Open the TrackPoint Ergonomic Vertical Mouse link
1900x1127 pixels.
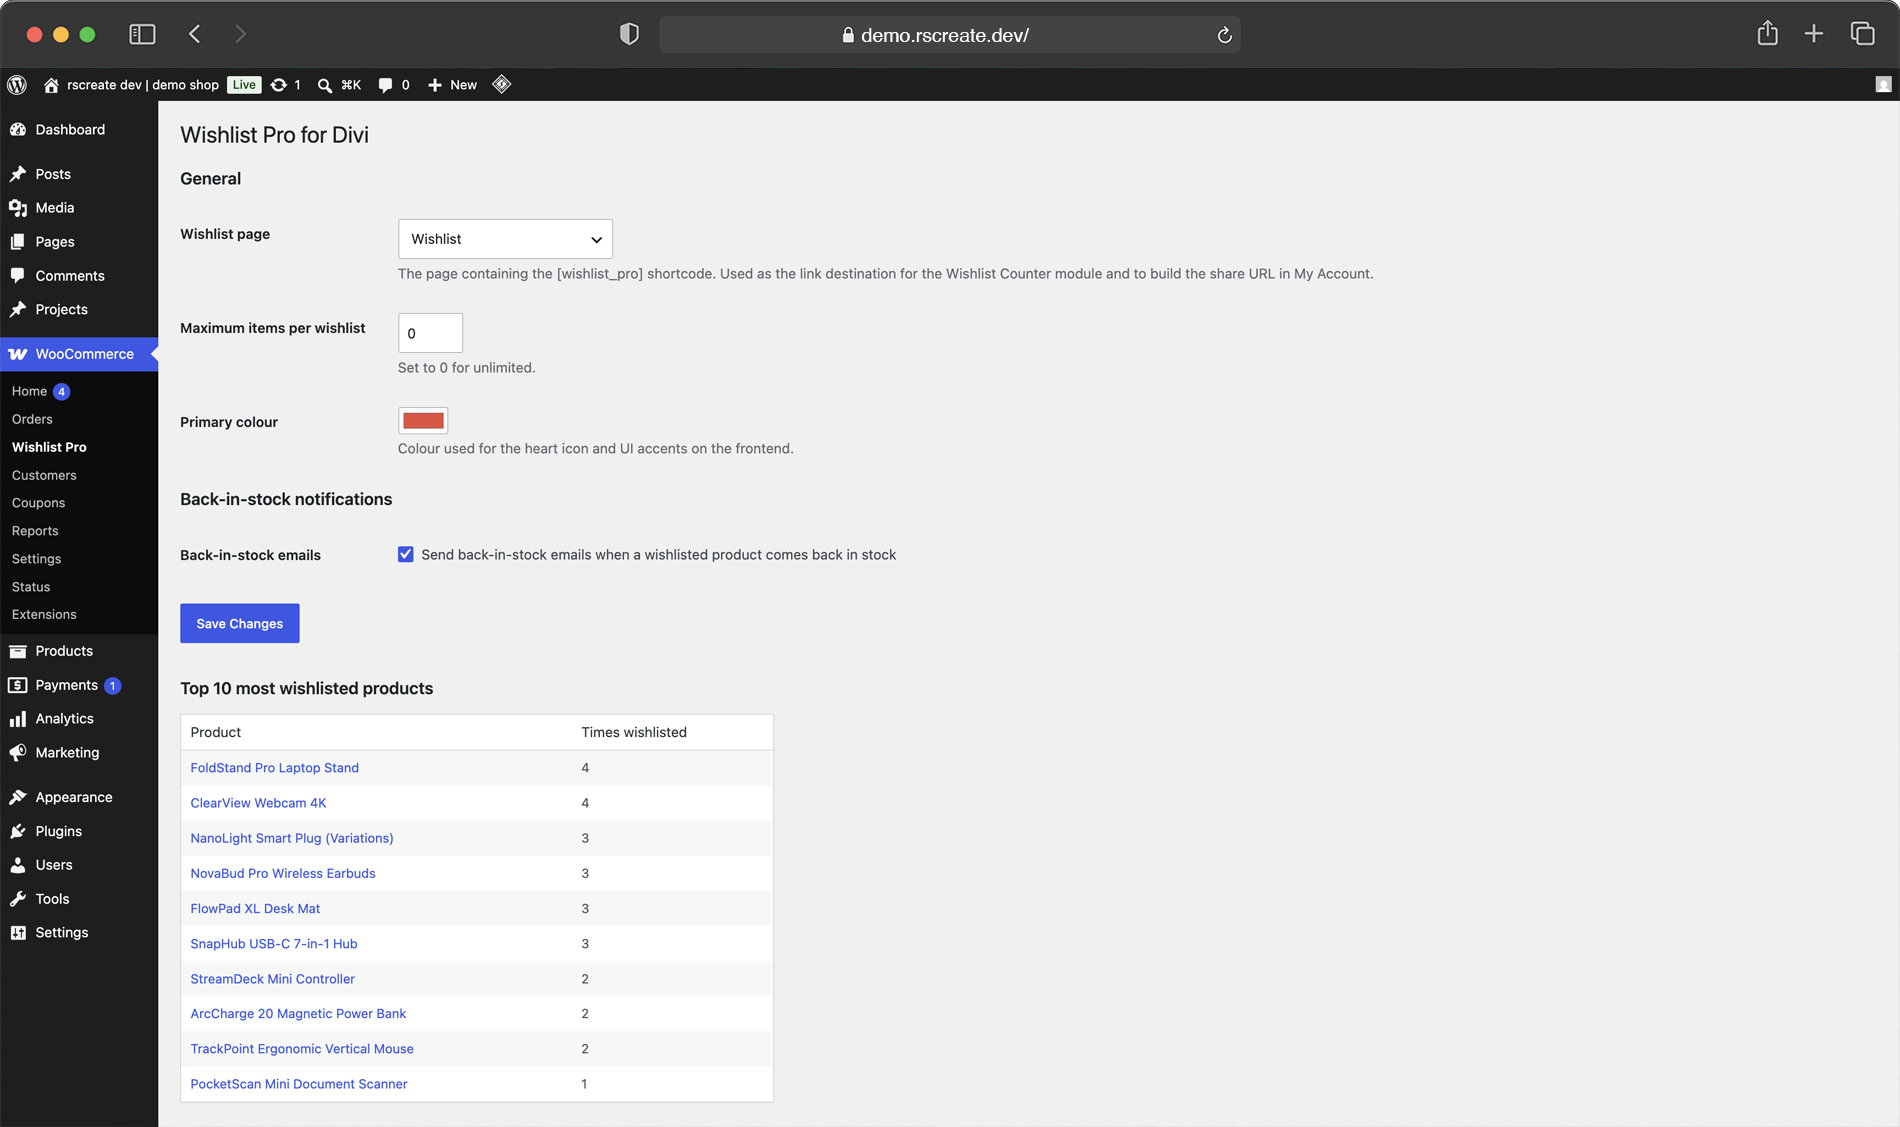[x=302, y=1048]
